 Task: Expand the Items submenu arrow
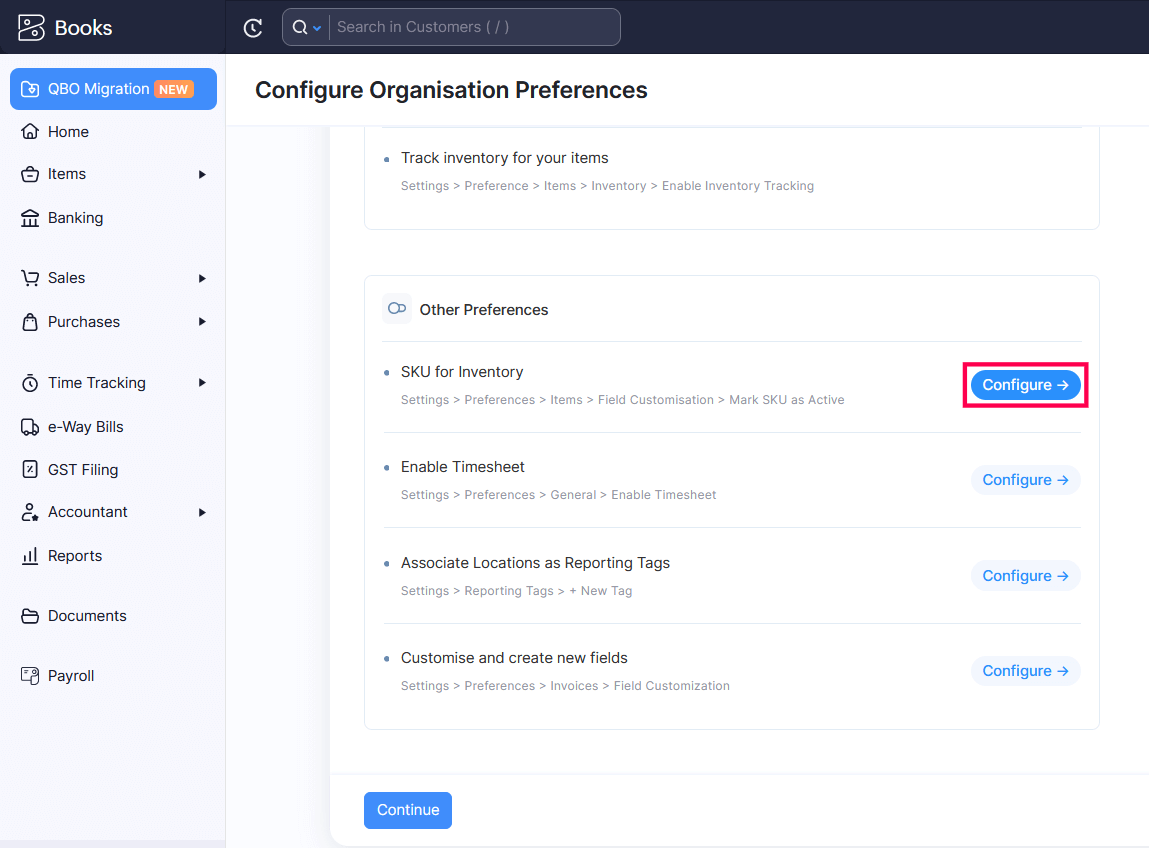(202, 174)
